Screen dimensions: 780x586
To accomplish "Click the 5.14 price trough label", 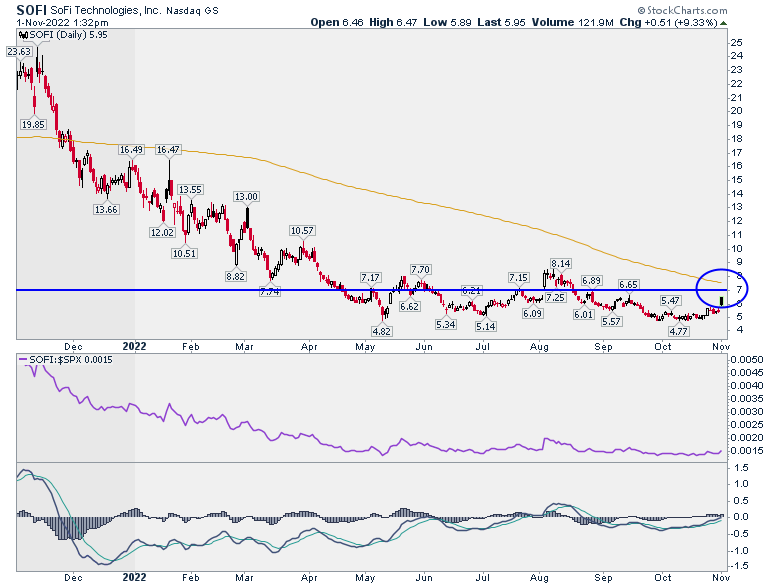I will point(486,326).
